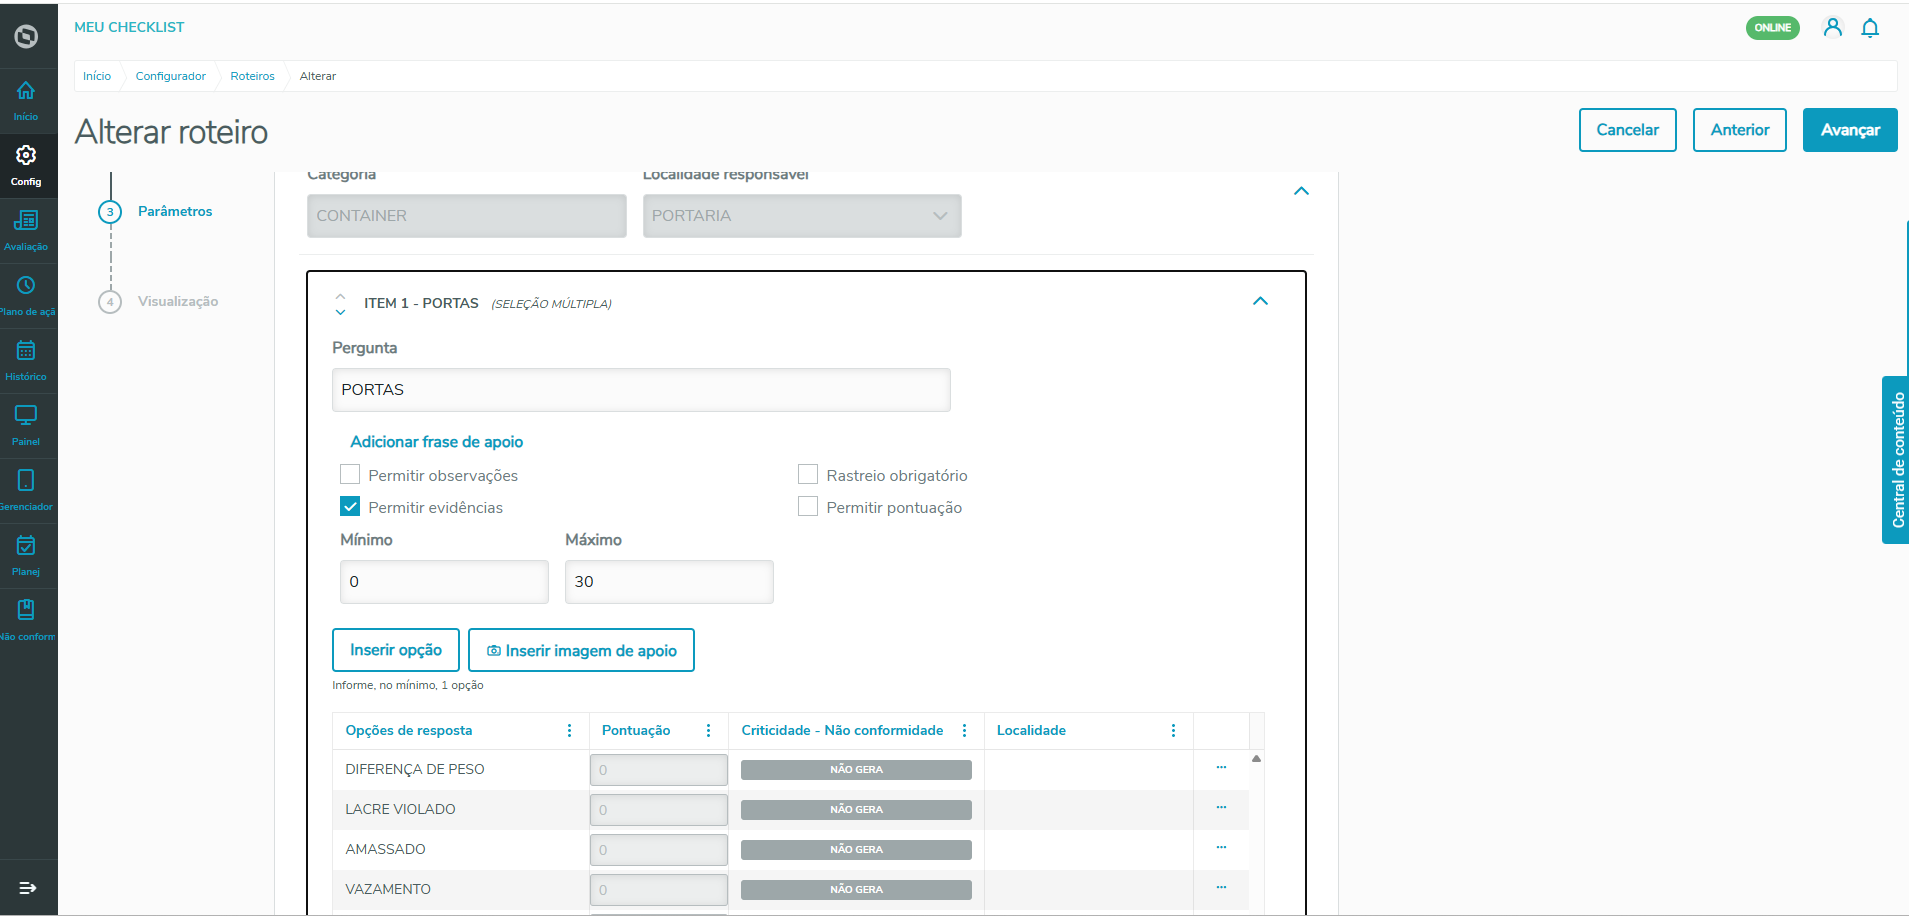Collapse the category section chevron
The width and height of the screenshot is (1909, 916).
[1301, 191]
